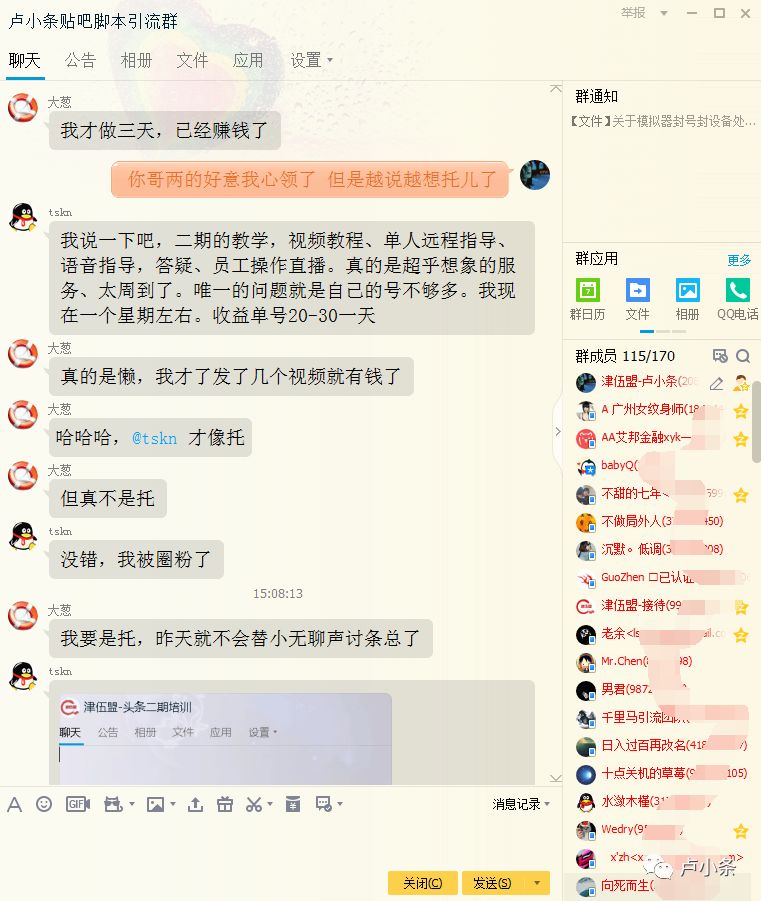
Task: Open the shared screenshot image thumbnail
Action: pyautogui.click(x=225, y=738)
